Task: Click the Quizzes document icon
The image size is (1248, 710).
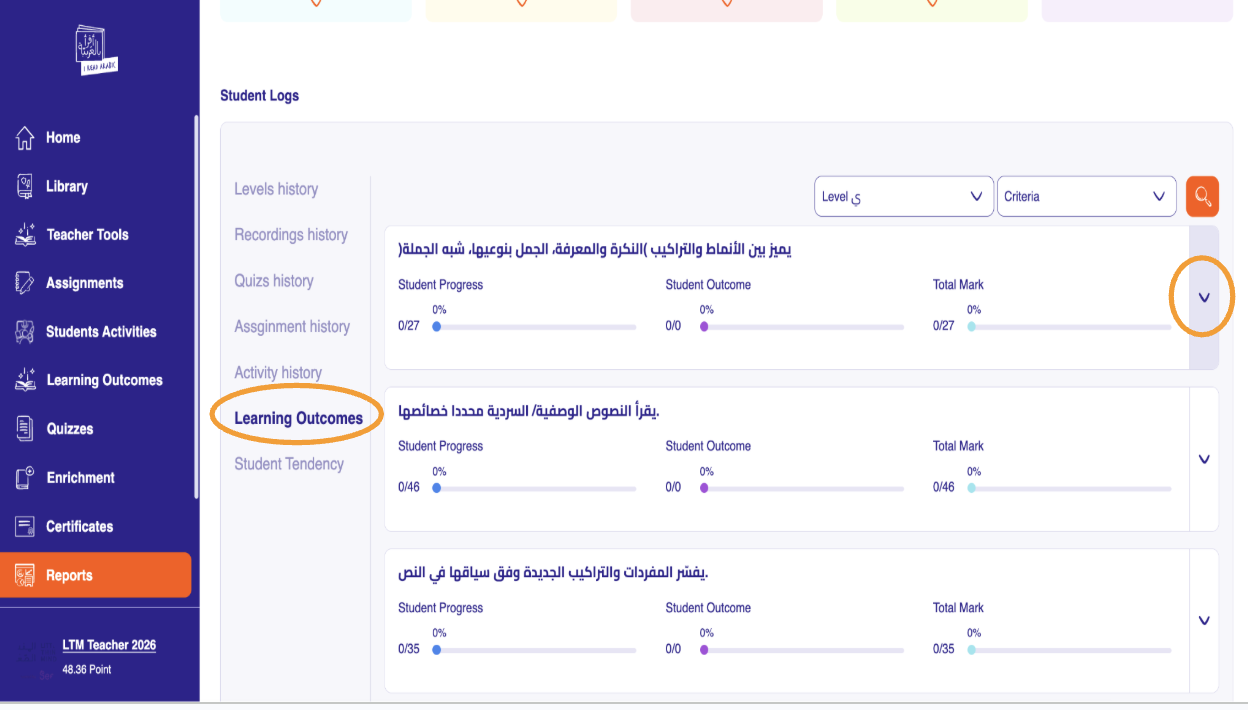Action: pyautogui.click(x=26, y=429)
